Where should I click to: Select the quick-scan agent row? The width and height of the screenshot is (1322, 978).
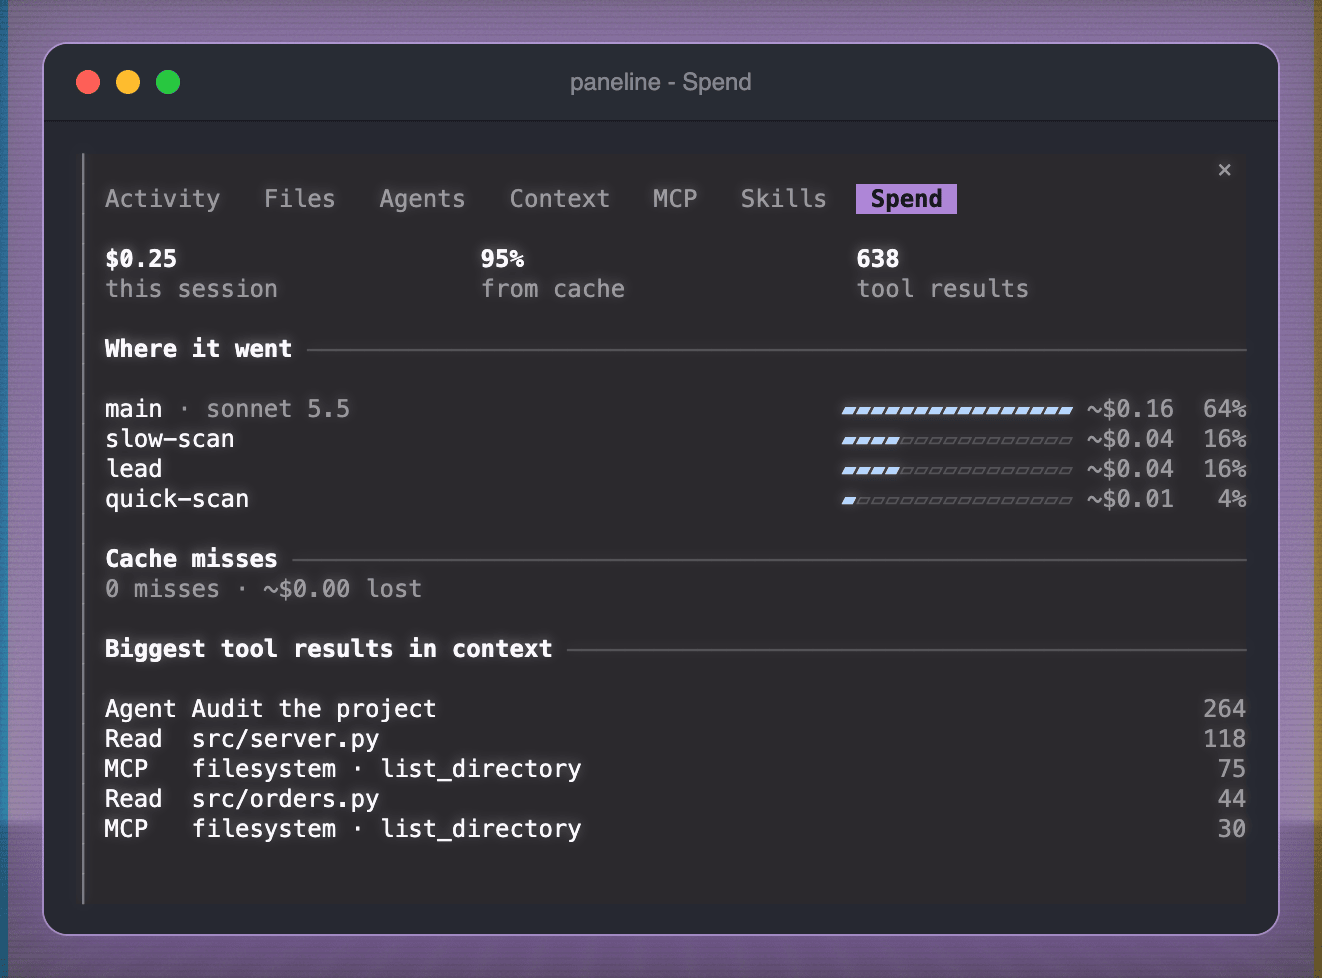[x=675, y=499]
